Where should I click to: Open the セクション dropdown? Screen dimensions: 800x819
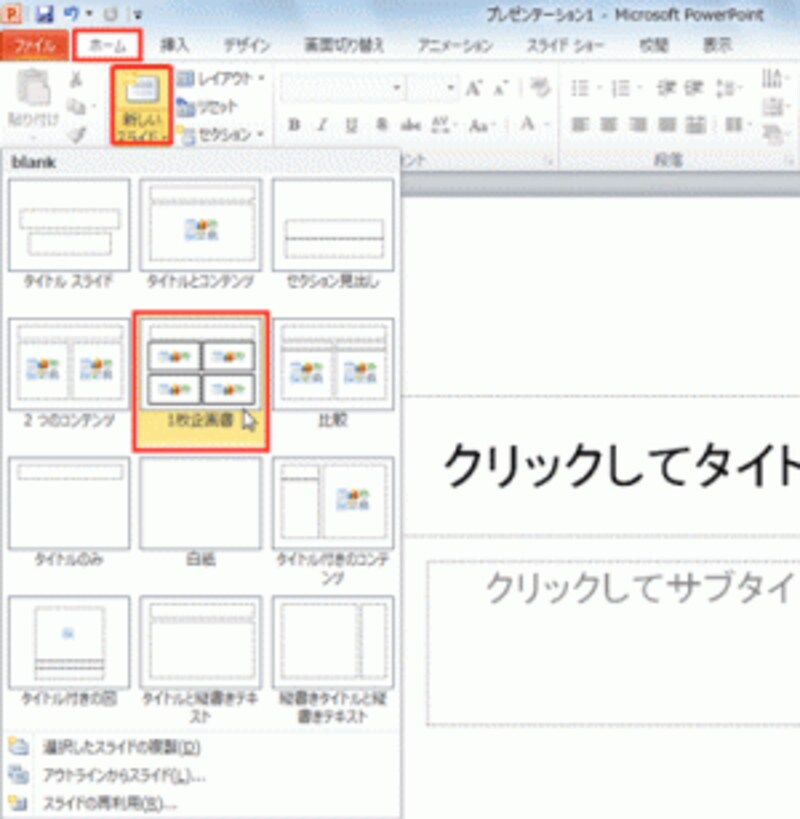(x=220, y=135)
